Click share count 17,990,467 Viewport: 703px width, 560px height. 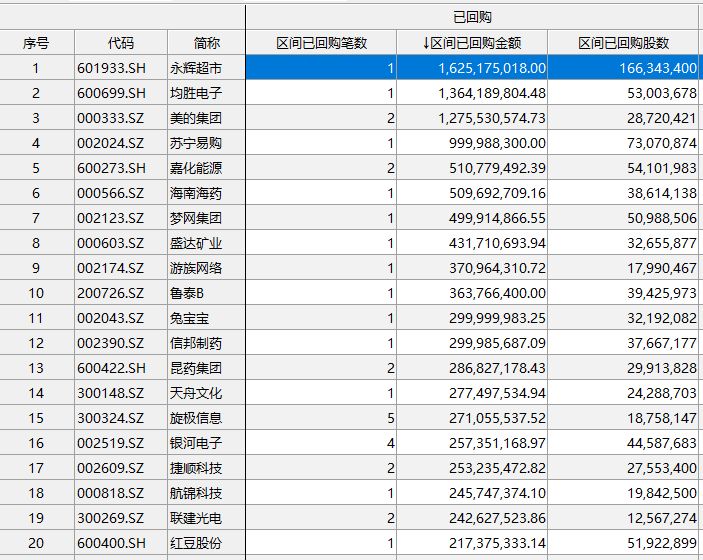point(662,268)
